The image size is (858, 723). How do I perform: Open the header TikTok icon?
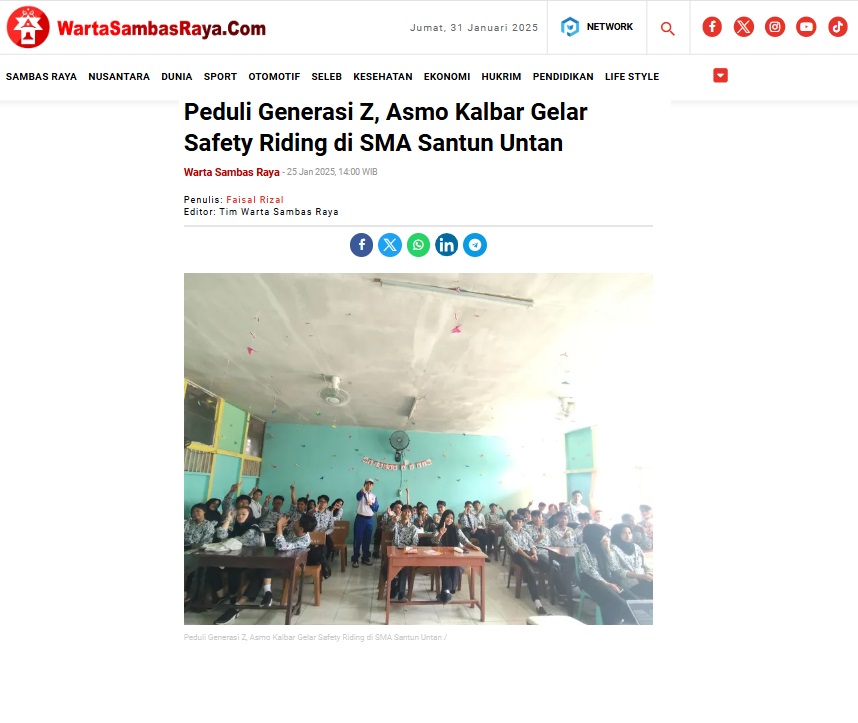[x=838, y=27]
